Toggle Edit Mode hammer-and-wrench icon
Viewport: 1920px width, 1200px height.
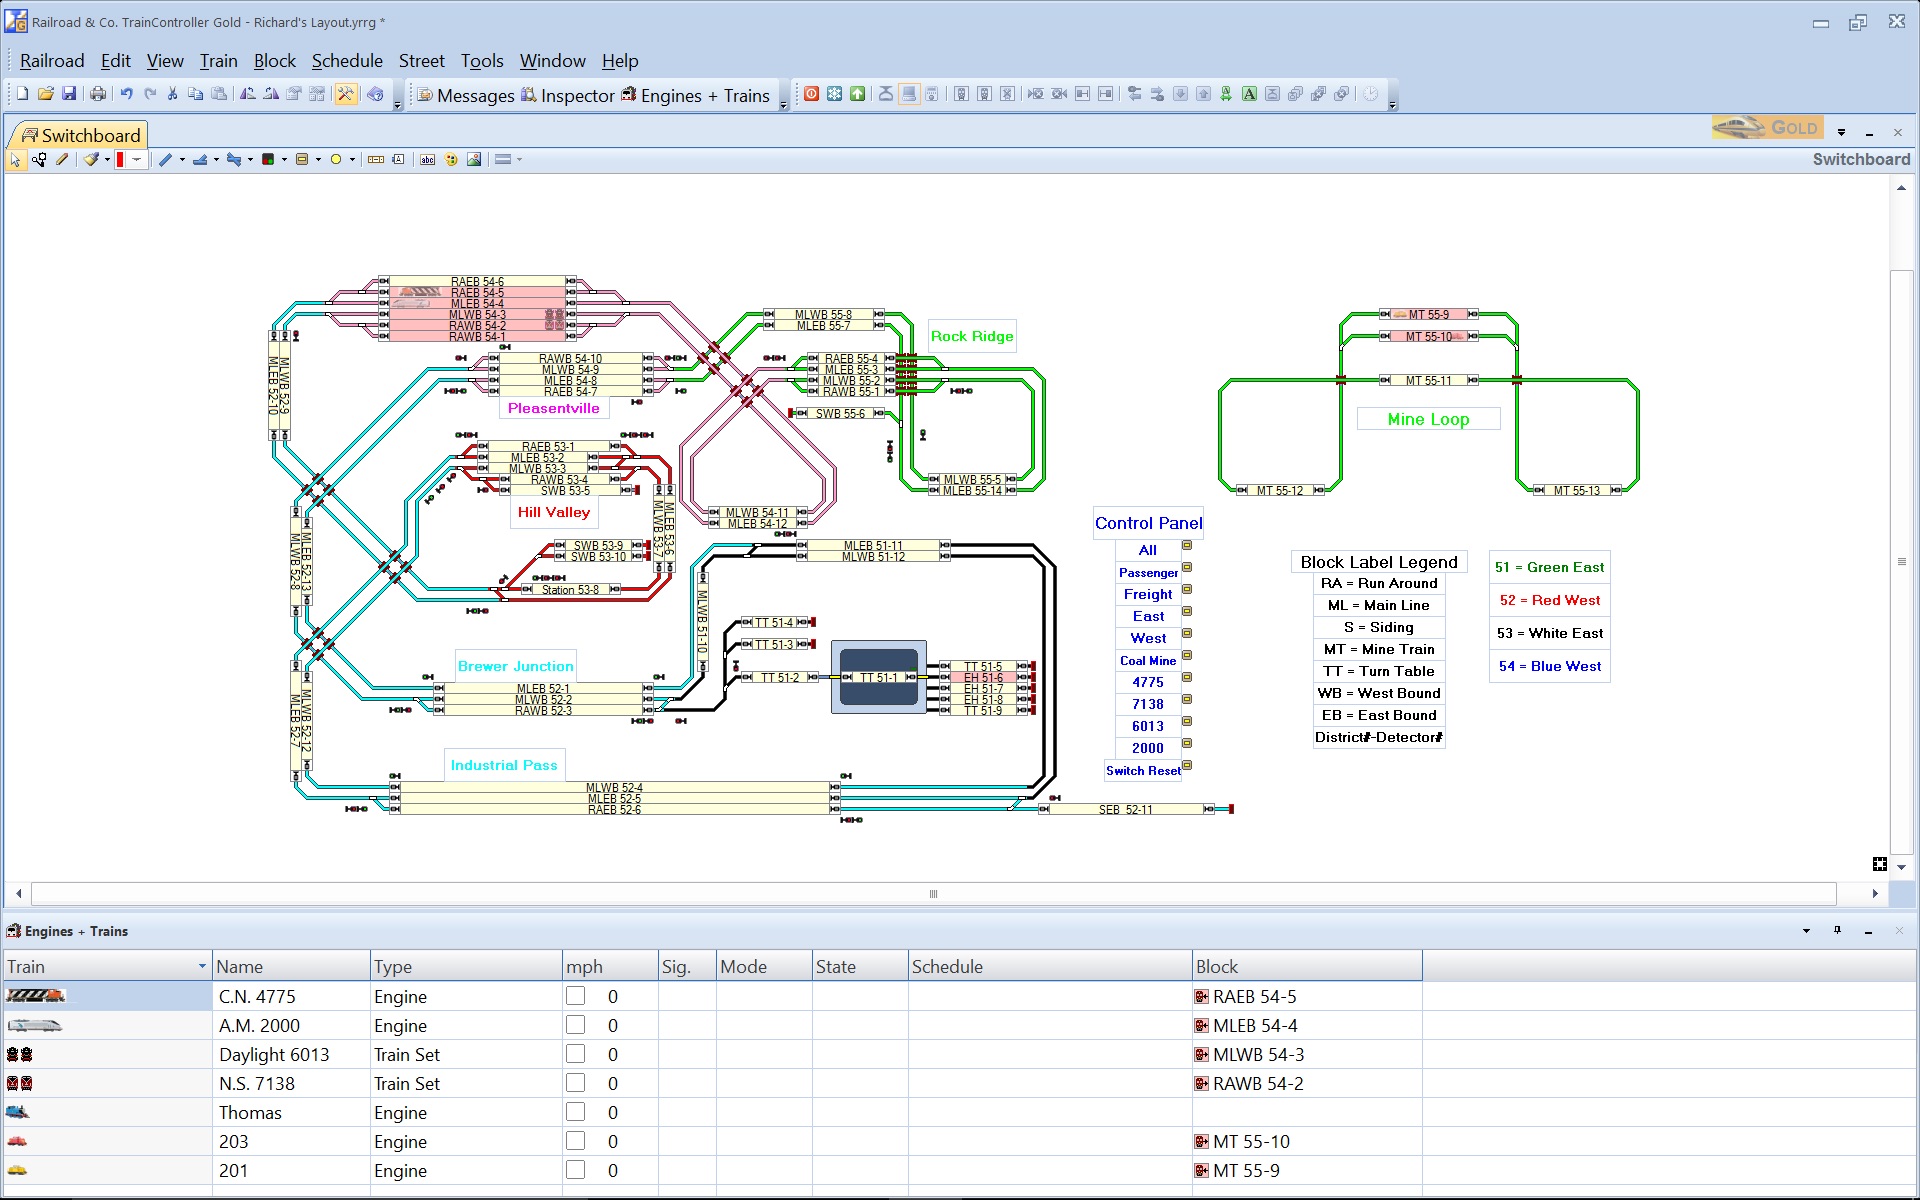tap(345, 94)
